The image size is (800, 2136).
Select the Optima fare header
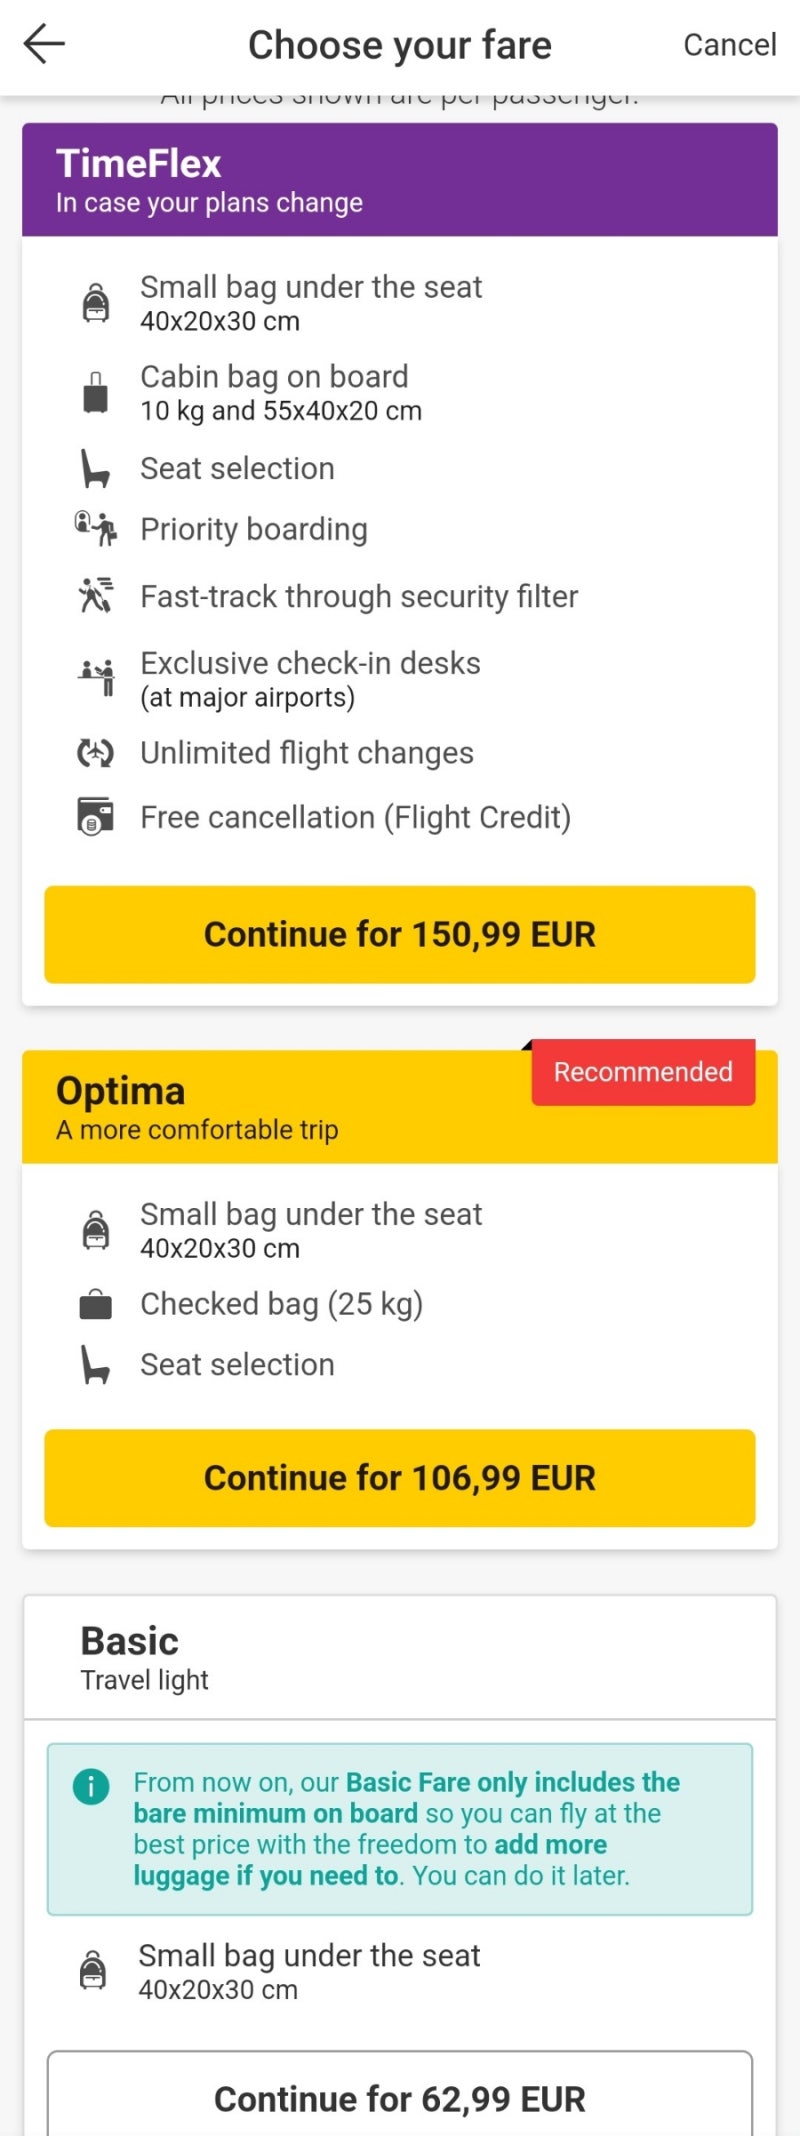click(x=400, y=1107)
